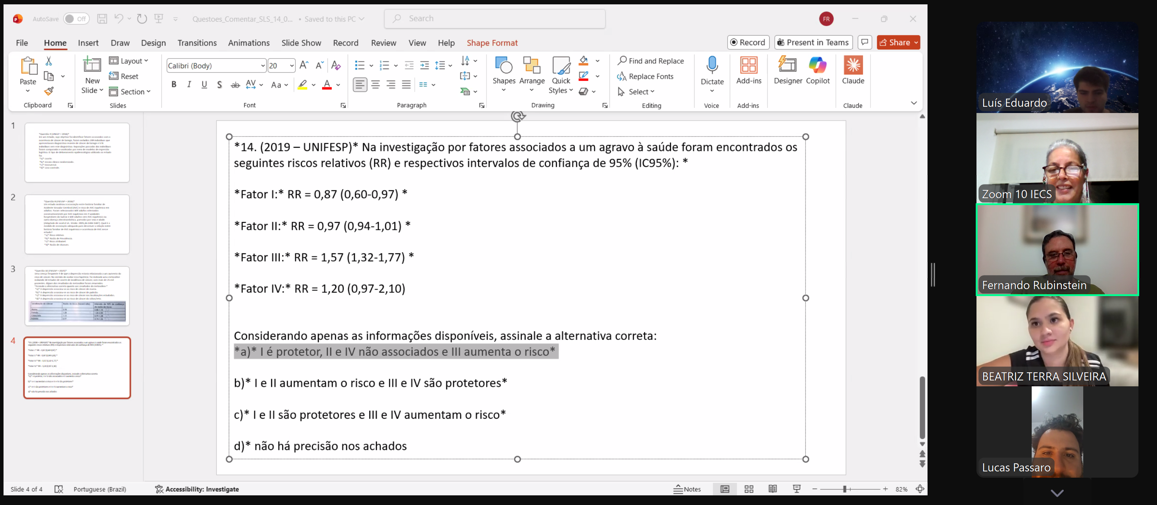1157x505 pixels.
Task: Click the Strikethrough icon
Action: tap(234, 84)
